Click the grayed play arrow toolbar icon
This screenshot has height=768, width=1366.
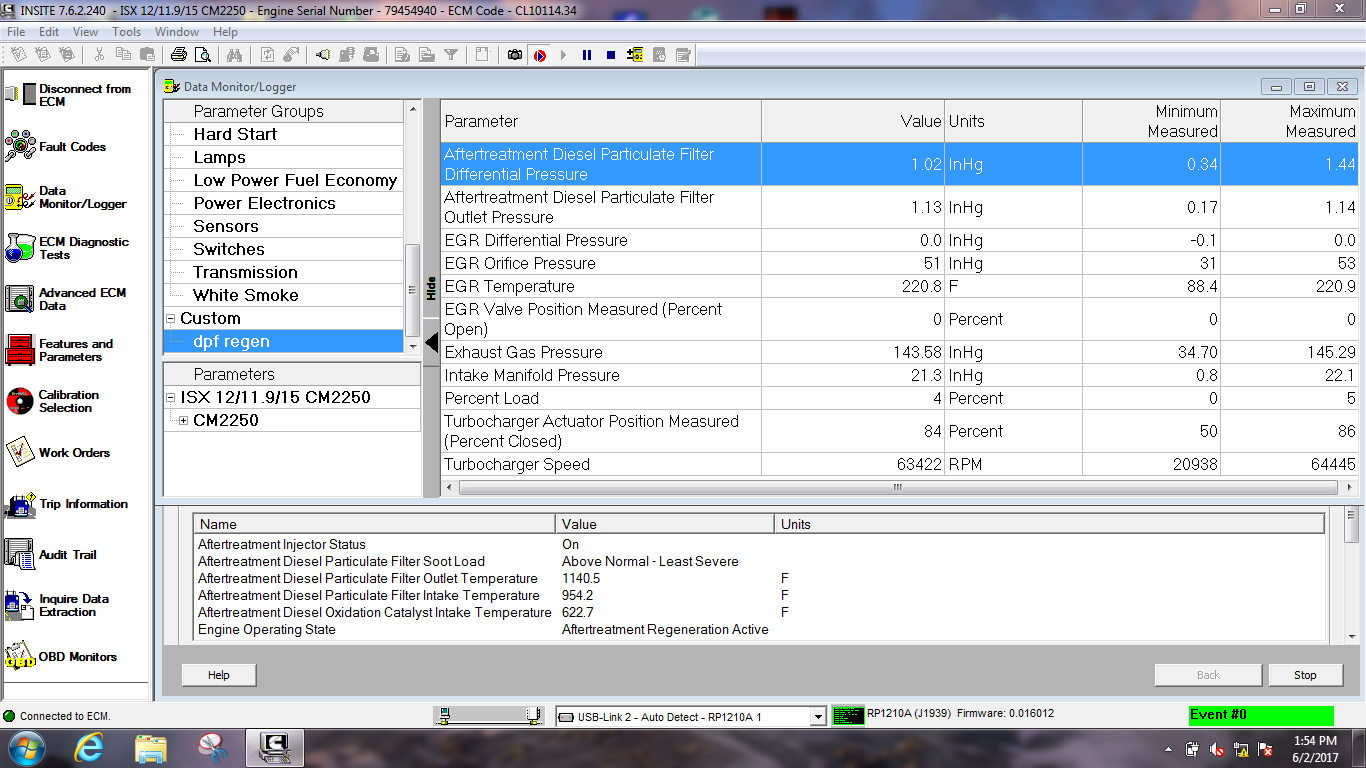pos(563,55)
